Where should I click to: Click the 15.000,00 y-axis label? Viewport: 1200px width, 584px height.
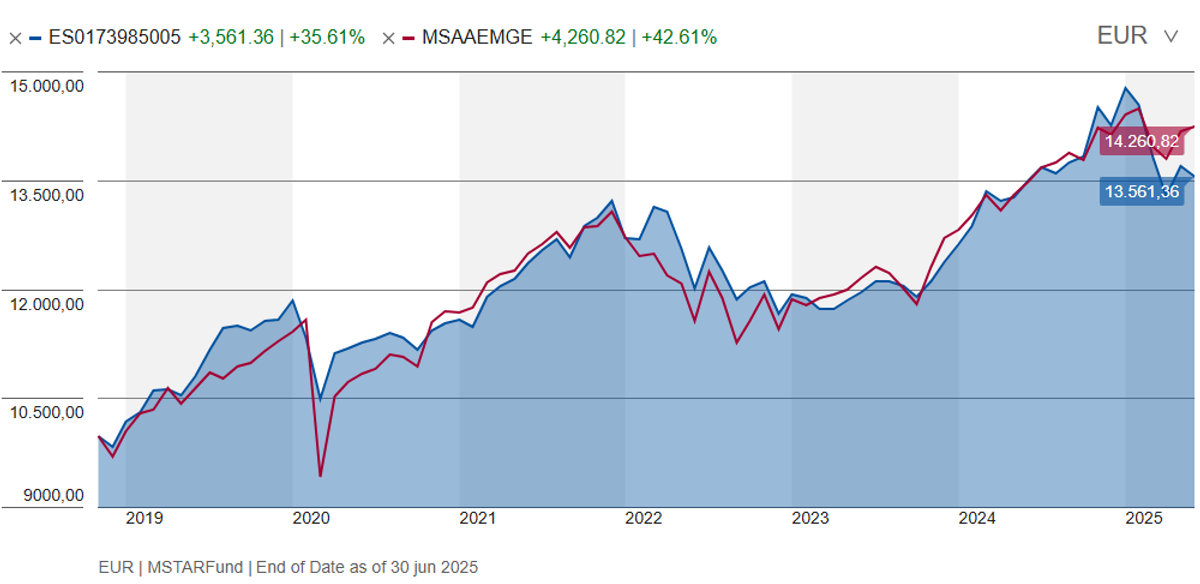tap(47, 86)
